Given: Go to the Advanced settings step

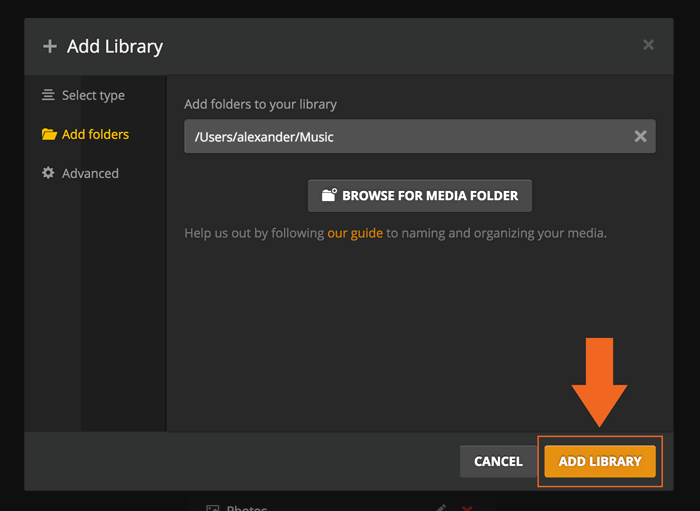Looking at the screenshot, I should tap(90, 173).
